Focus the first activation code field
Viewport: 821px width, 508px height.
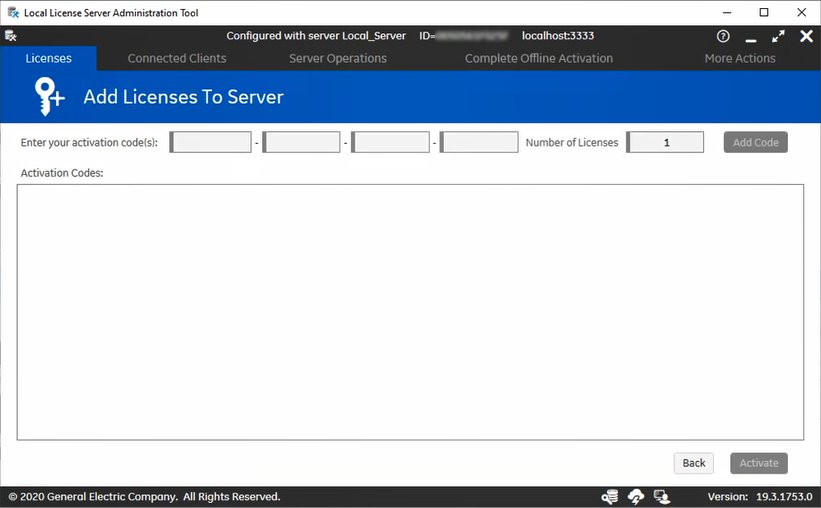coord(210,142)
